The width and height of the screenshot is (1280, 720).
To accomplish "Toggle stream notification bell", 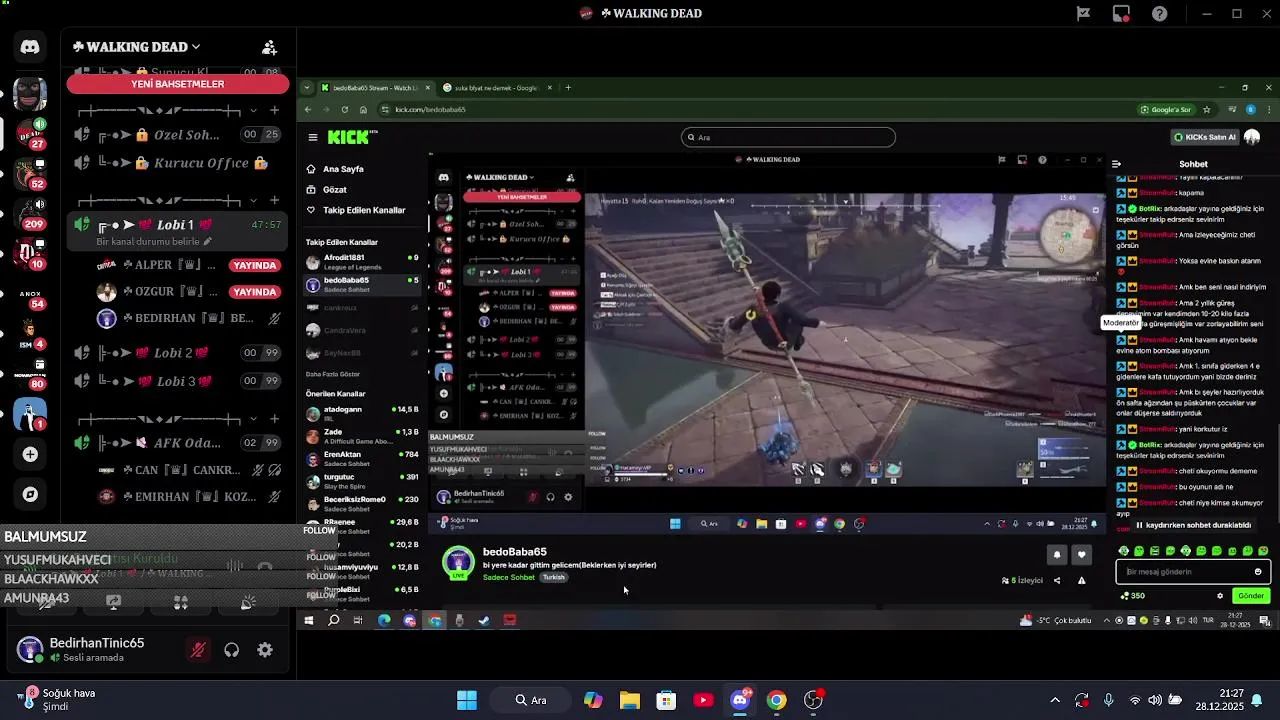I will click(x=1057, y=554).
